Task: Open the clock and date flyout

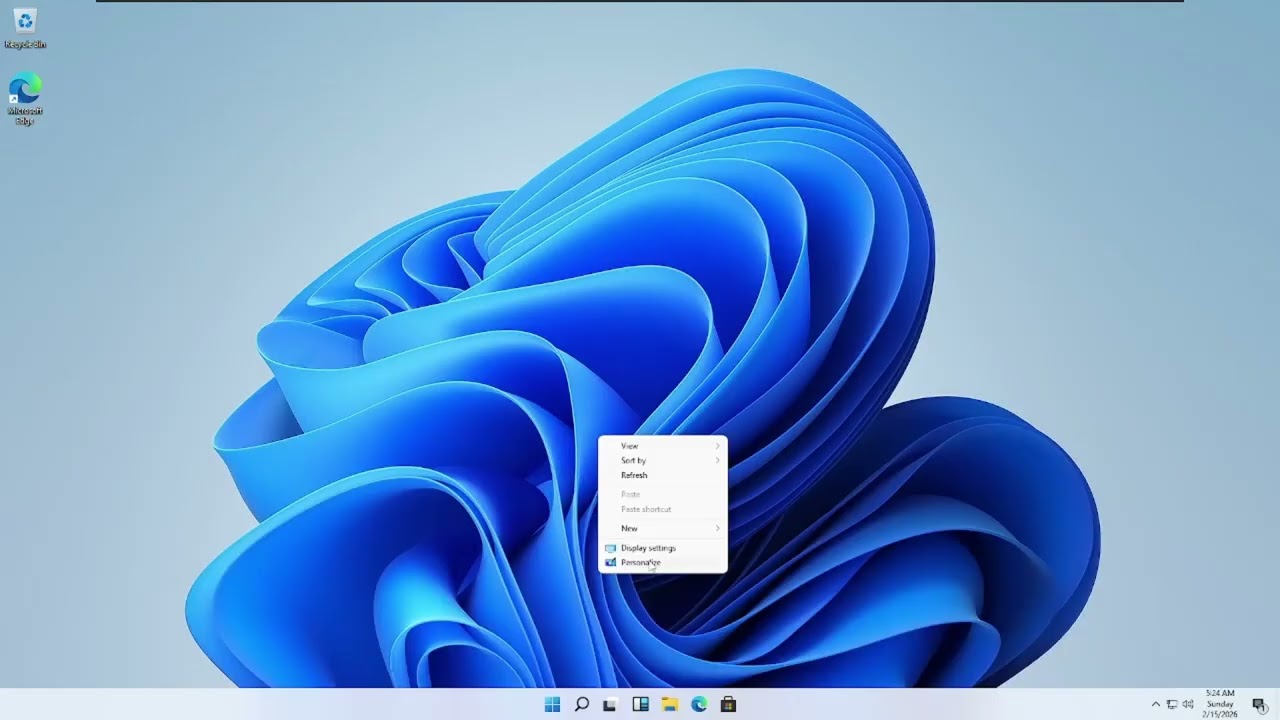Action: (x=1220, y=704)
